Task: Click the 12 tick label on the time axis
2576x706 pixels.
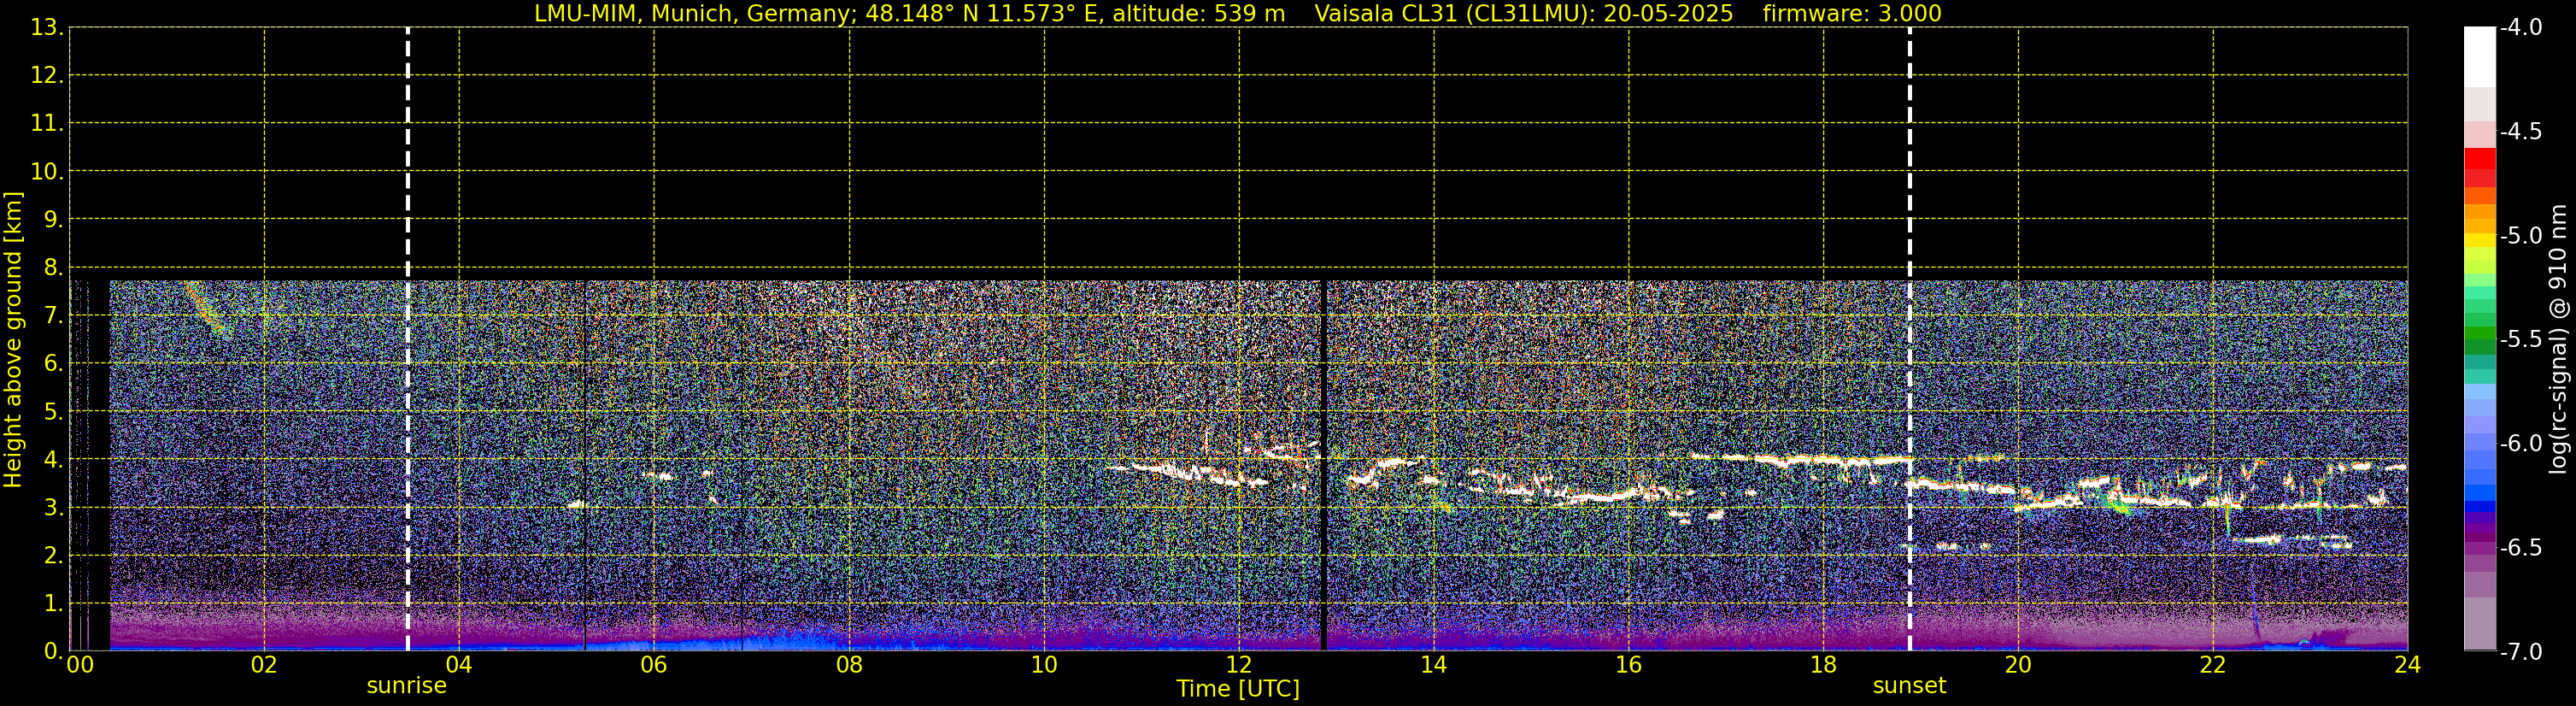Action: pos(1238,666)
